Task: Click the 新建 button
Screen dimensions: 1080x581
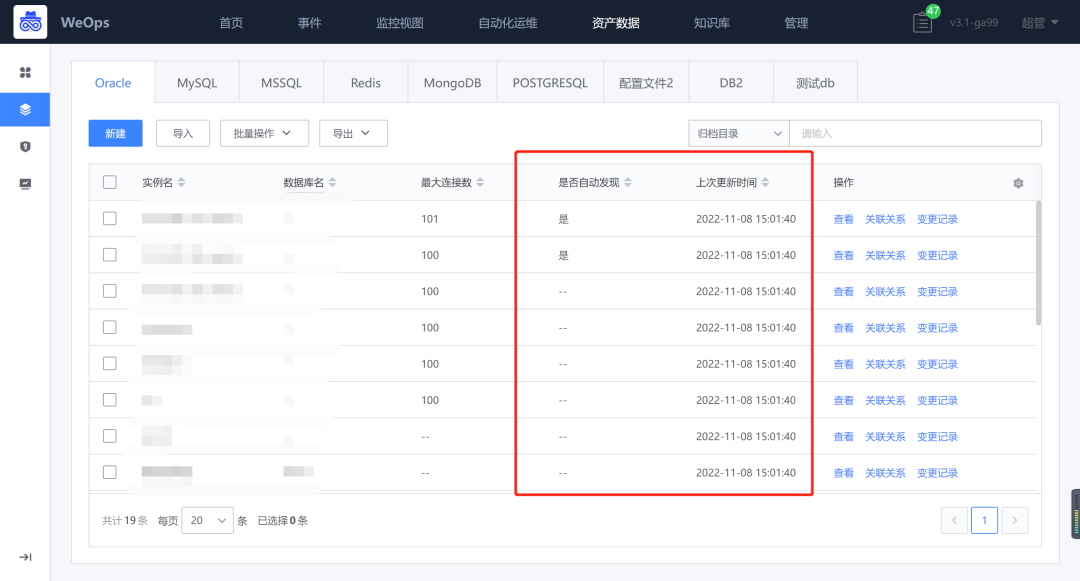Action: 115,133
